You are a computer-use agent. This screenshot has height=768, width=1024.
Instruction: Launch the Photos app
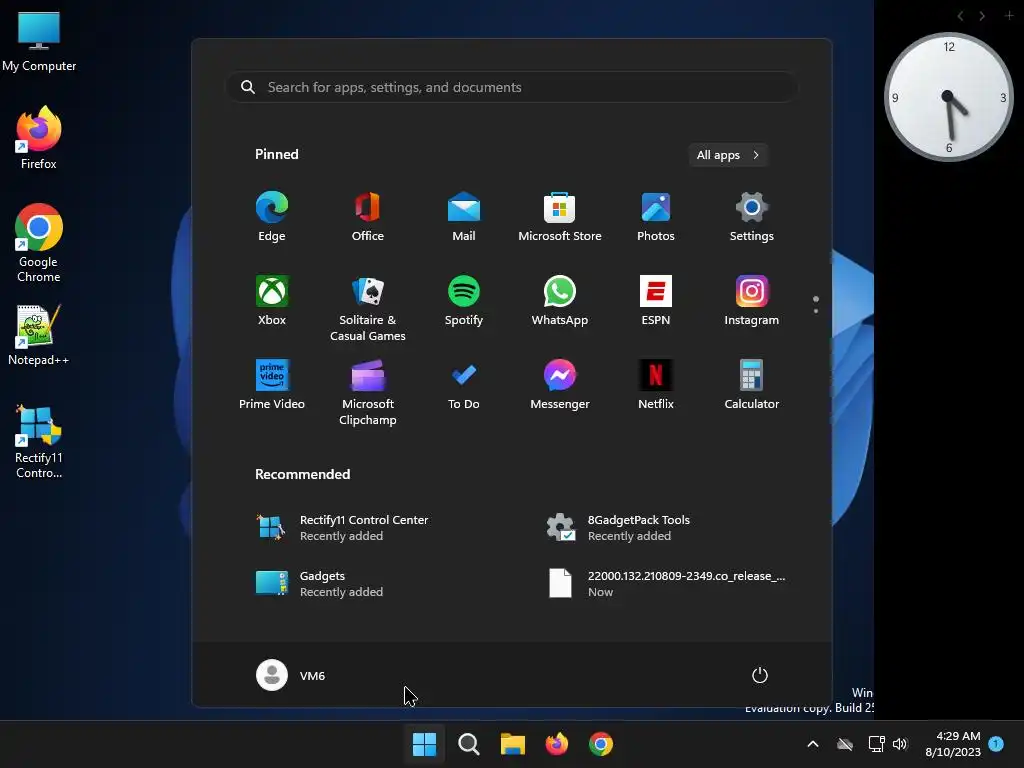[656, 217]
